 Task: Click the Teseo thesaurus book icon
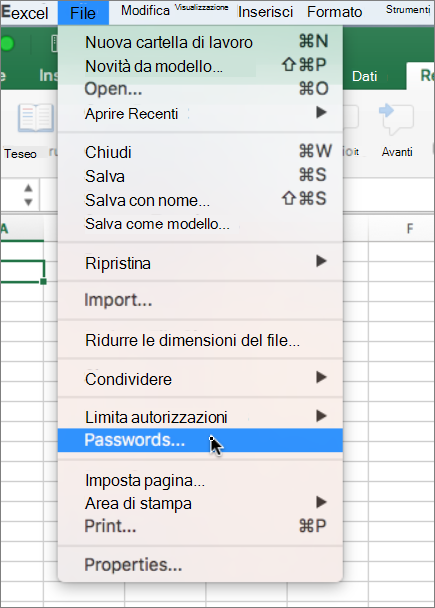(36, 118)
